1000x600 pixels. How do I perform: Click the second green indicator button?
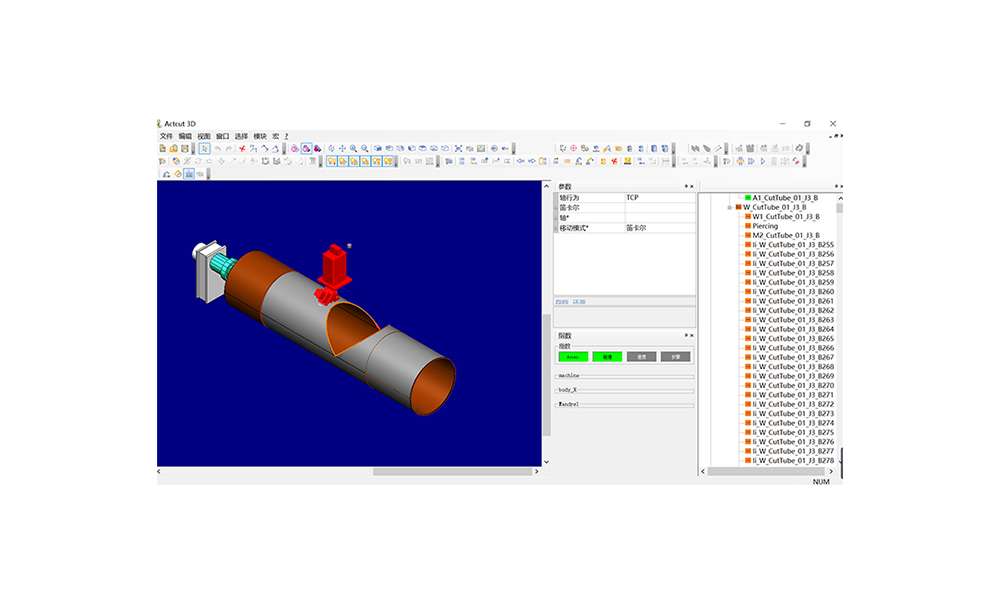pyautogui.click(x=607, y=357)
